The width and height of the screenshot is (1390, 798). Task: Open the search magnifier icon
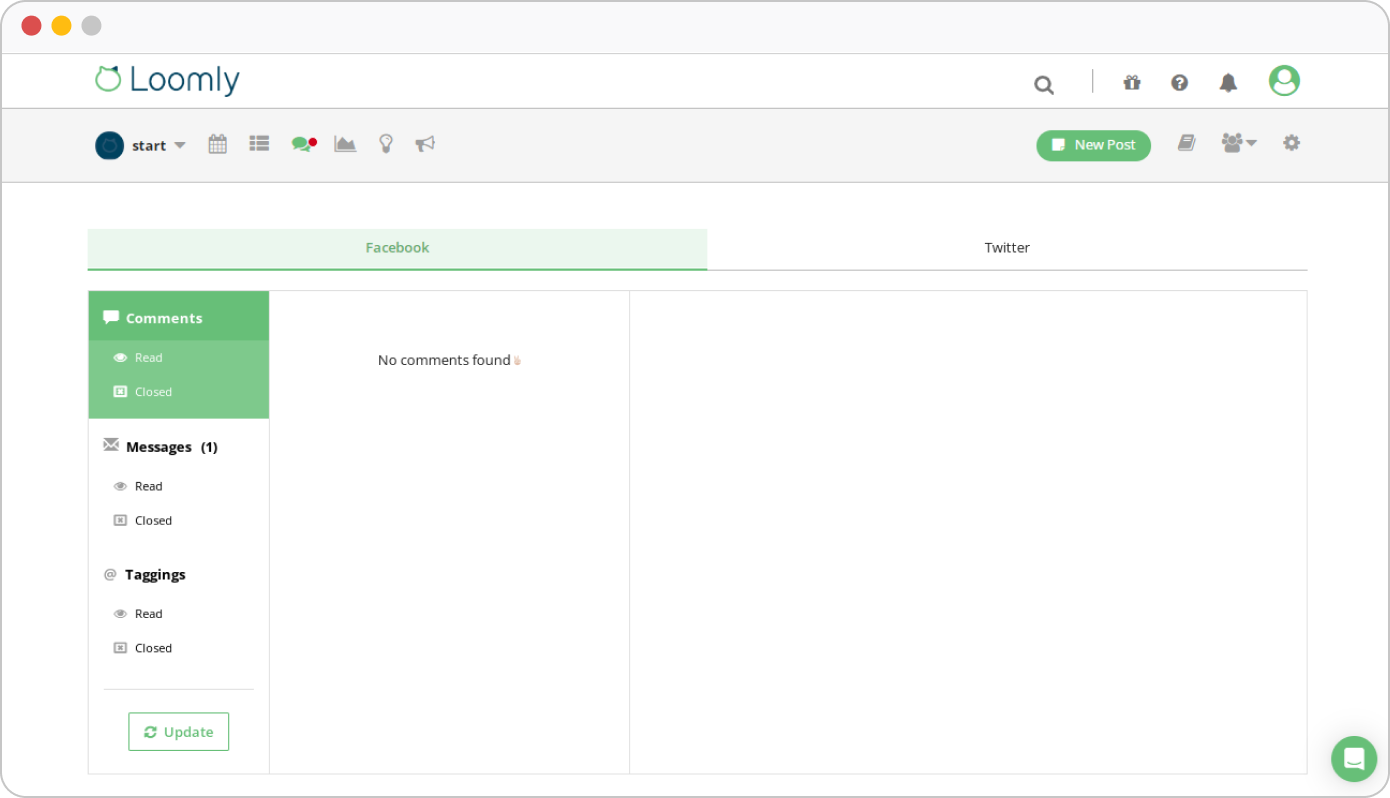1044,85
